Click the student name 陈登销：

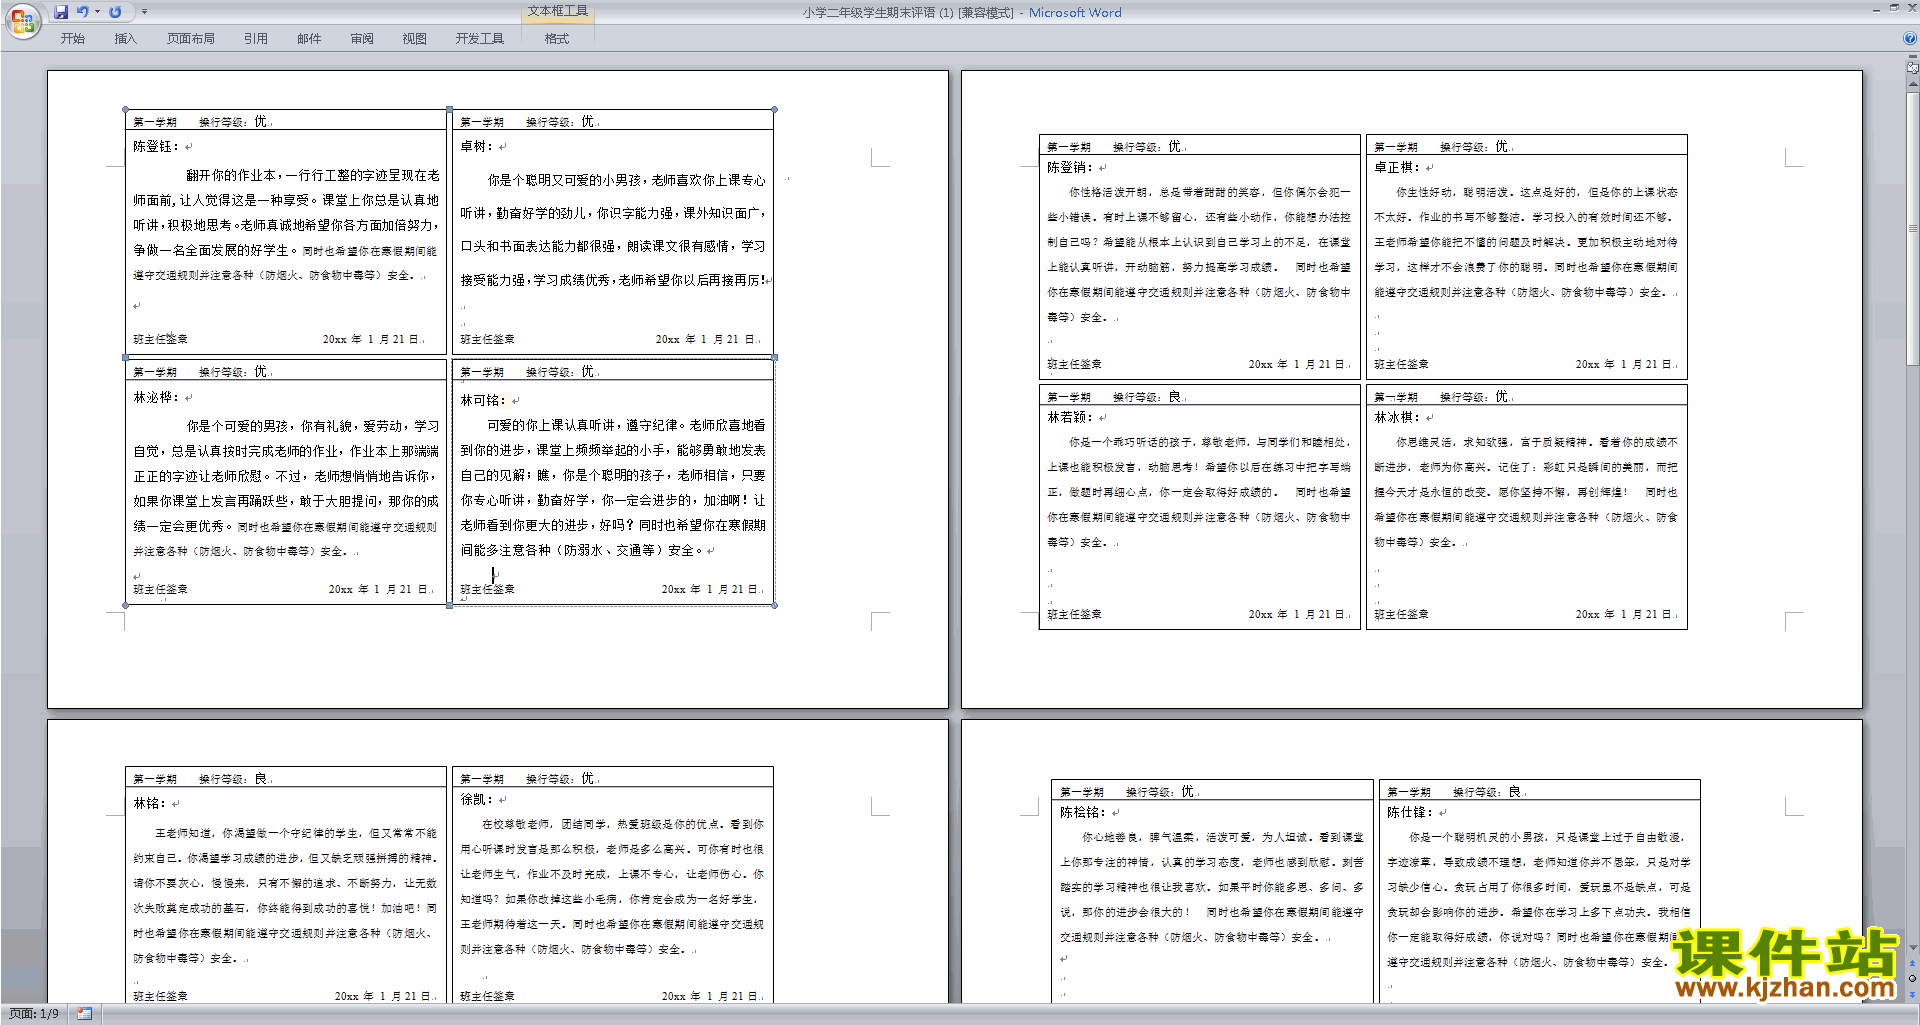pos(1070,167)
